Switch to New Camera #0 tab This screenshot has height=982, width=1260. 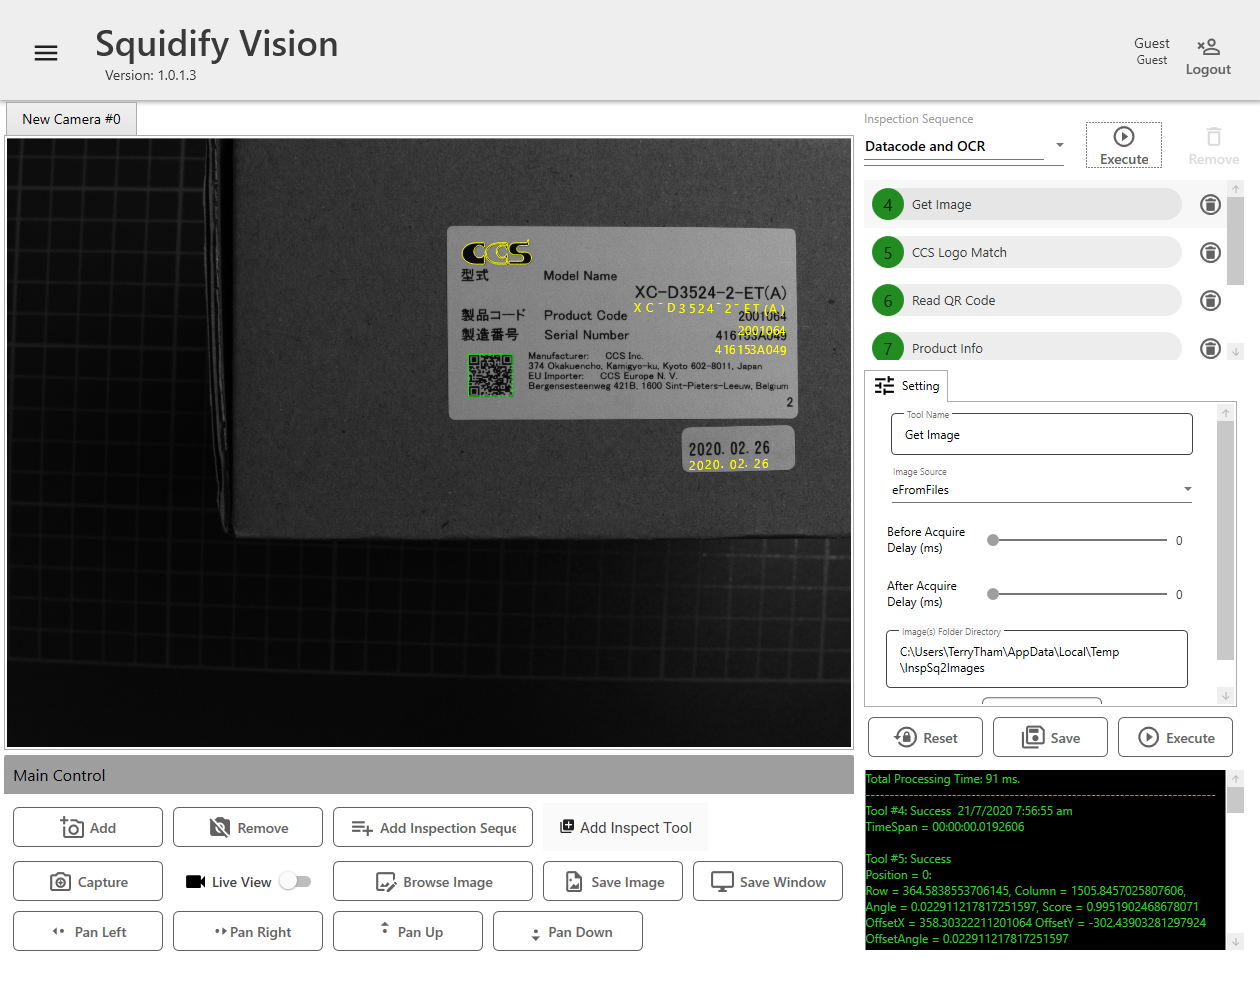pos(71,119)
